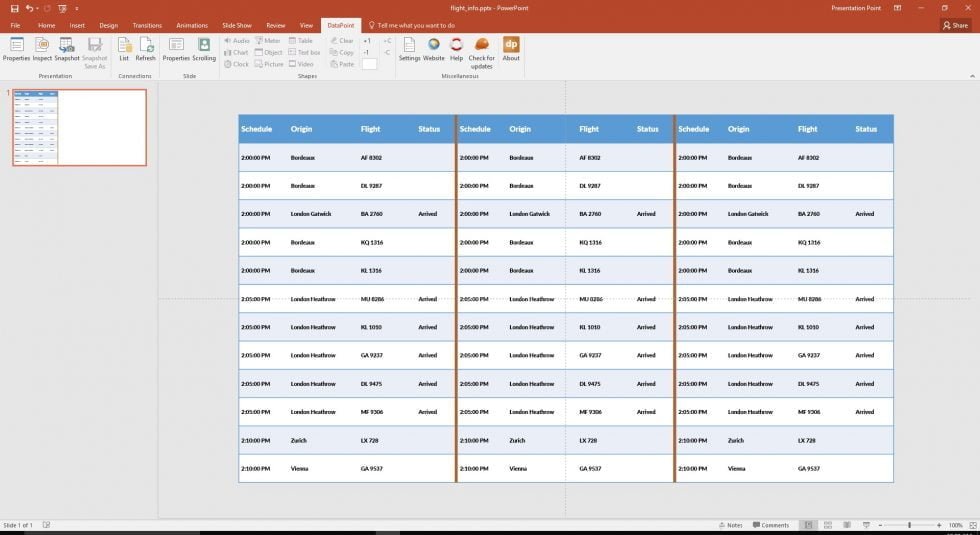The image size is (980, 535).
Task: Click the Slide 1 of 1 indicator
Action: [18, 525]
